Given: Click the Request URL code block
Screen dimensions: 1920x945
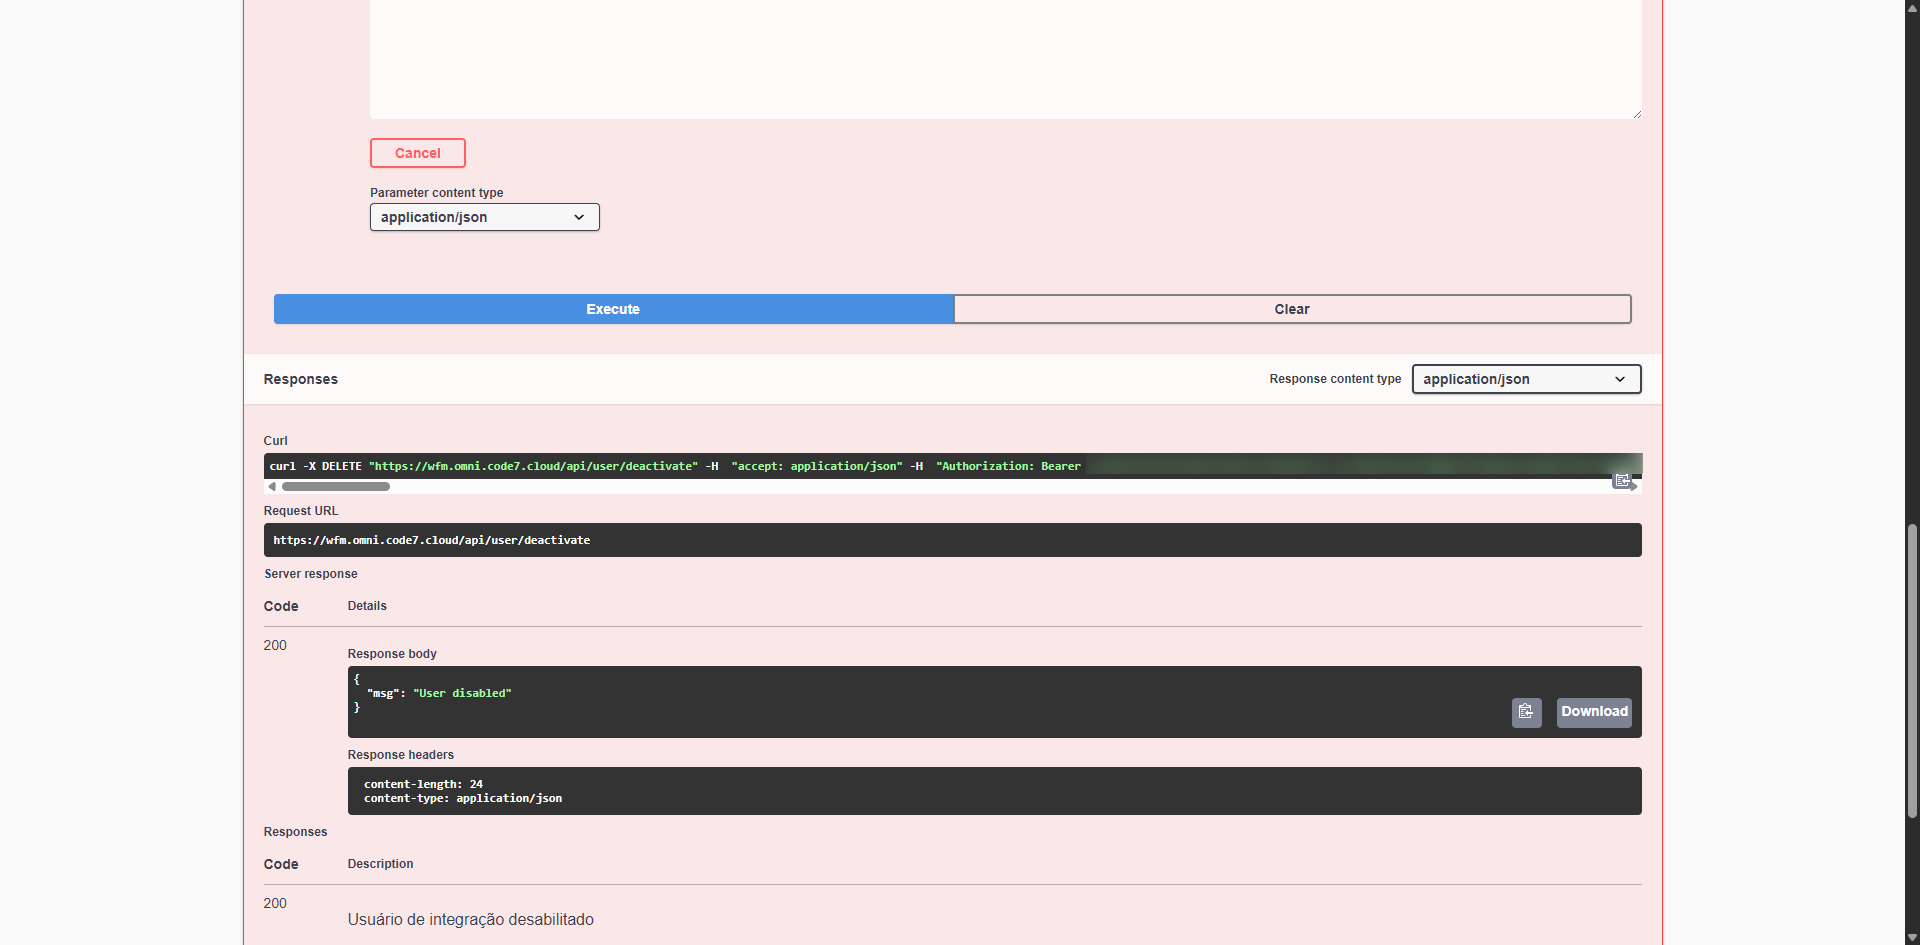Looking at the screenshot, I should coord(951,540).
